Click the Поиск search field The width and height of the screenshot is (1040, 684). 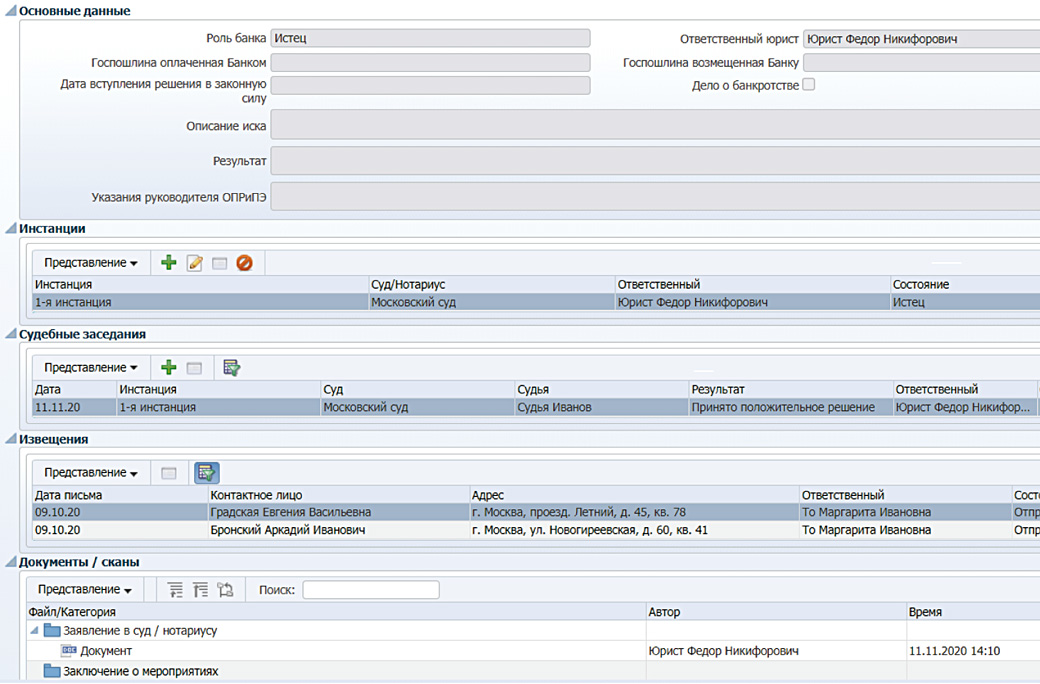[370, 590]
